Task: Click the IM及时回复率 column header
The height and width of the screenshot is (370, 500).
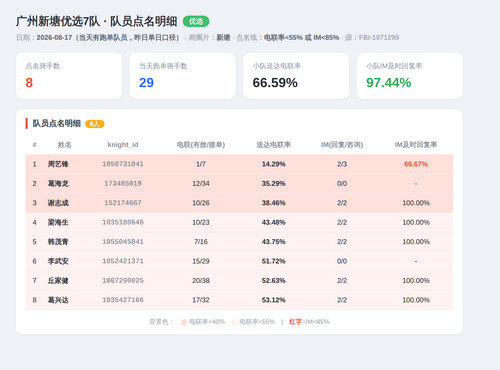Action: pos(416,145)
